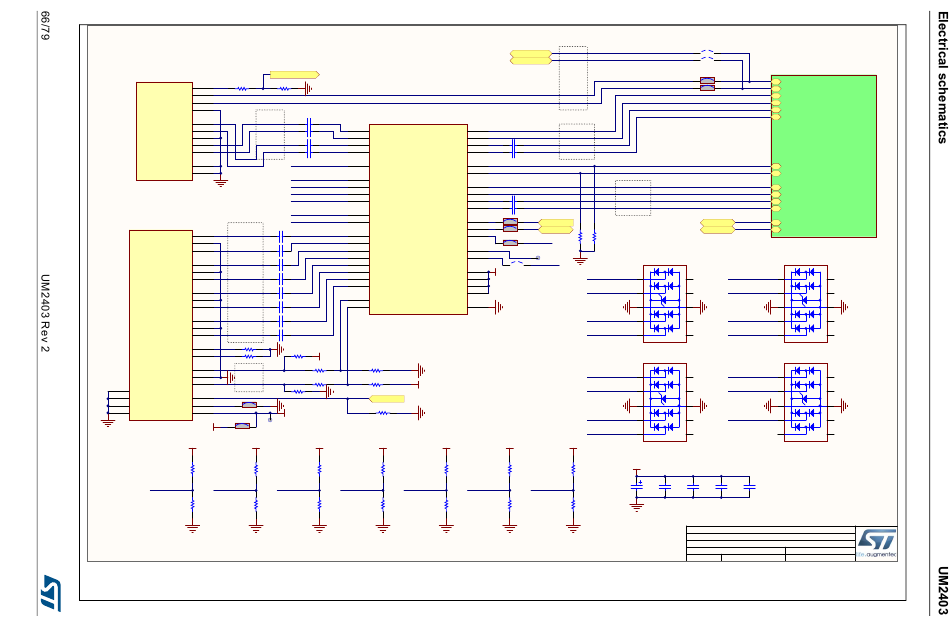This screenshot has height=627, width=950.
Task: Click the top-left yellow component block
Action: tap(164, 131)
